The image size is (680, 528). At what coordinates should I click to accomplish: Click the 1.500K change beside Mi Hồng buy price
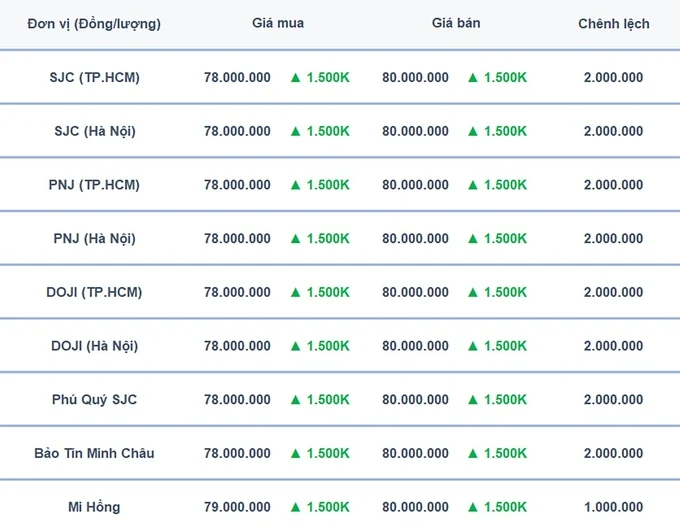[328, 507]
